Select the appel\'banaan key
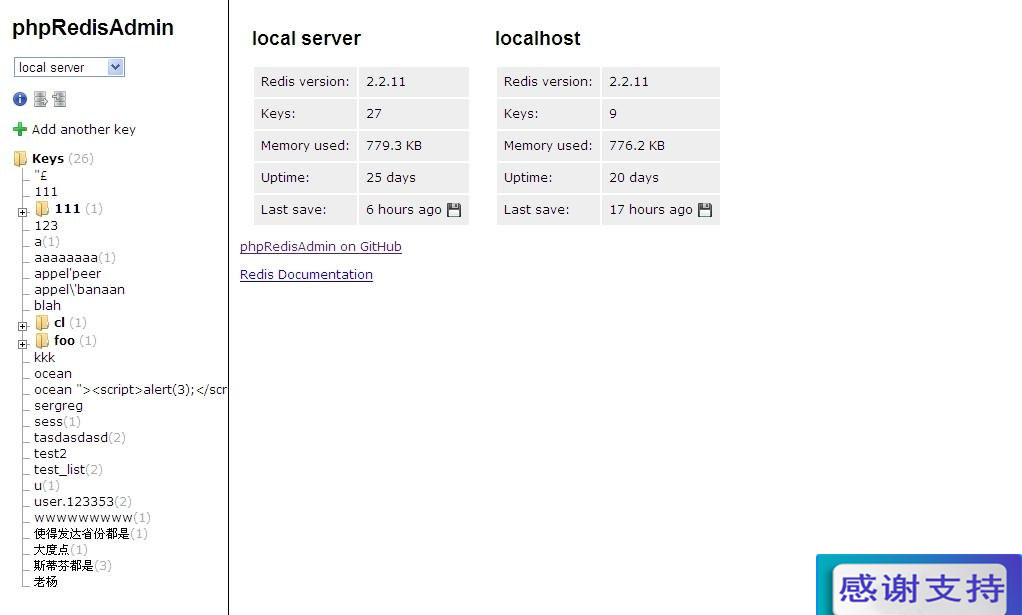This screenshot has width=1022, height=615. click(x=80, y=289)
